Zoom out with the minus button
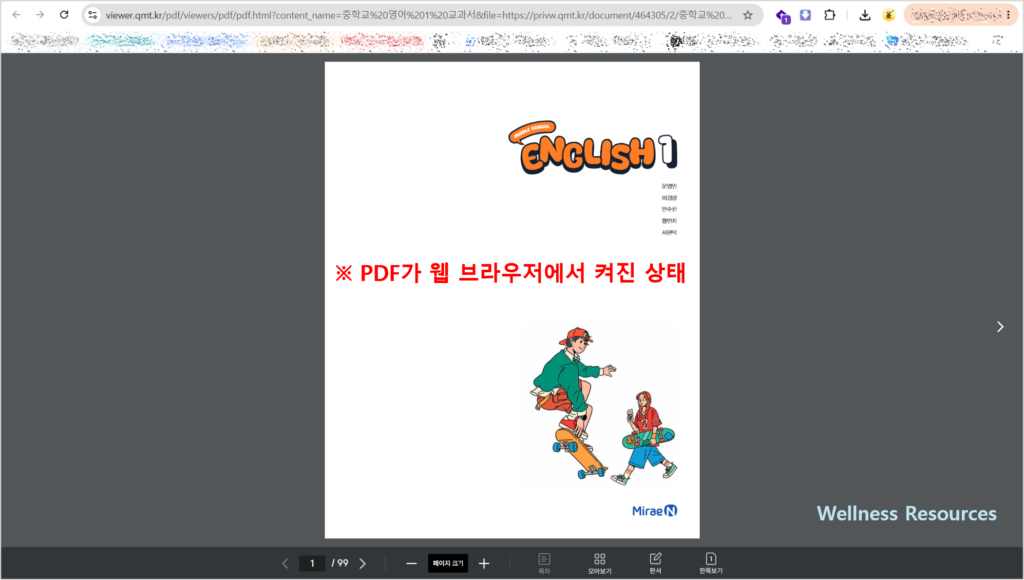 [x=411, y=563]
